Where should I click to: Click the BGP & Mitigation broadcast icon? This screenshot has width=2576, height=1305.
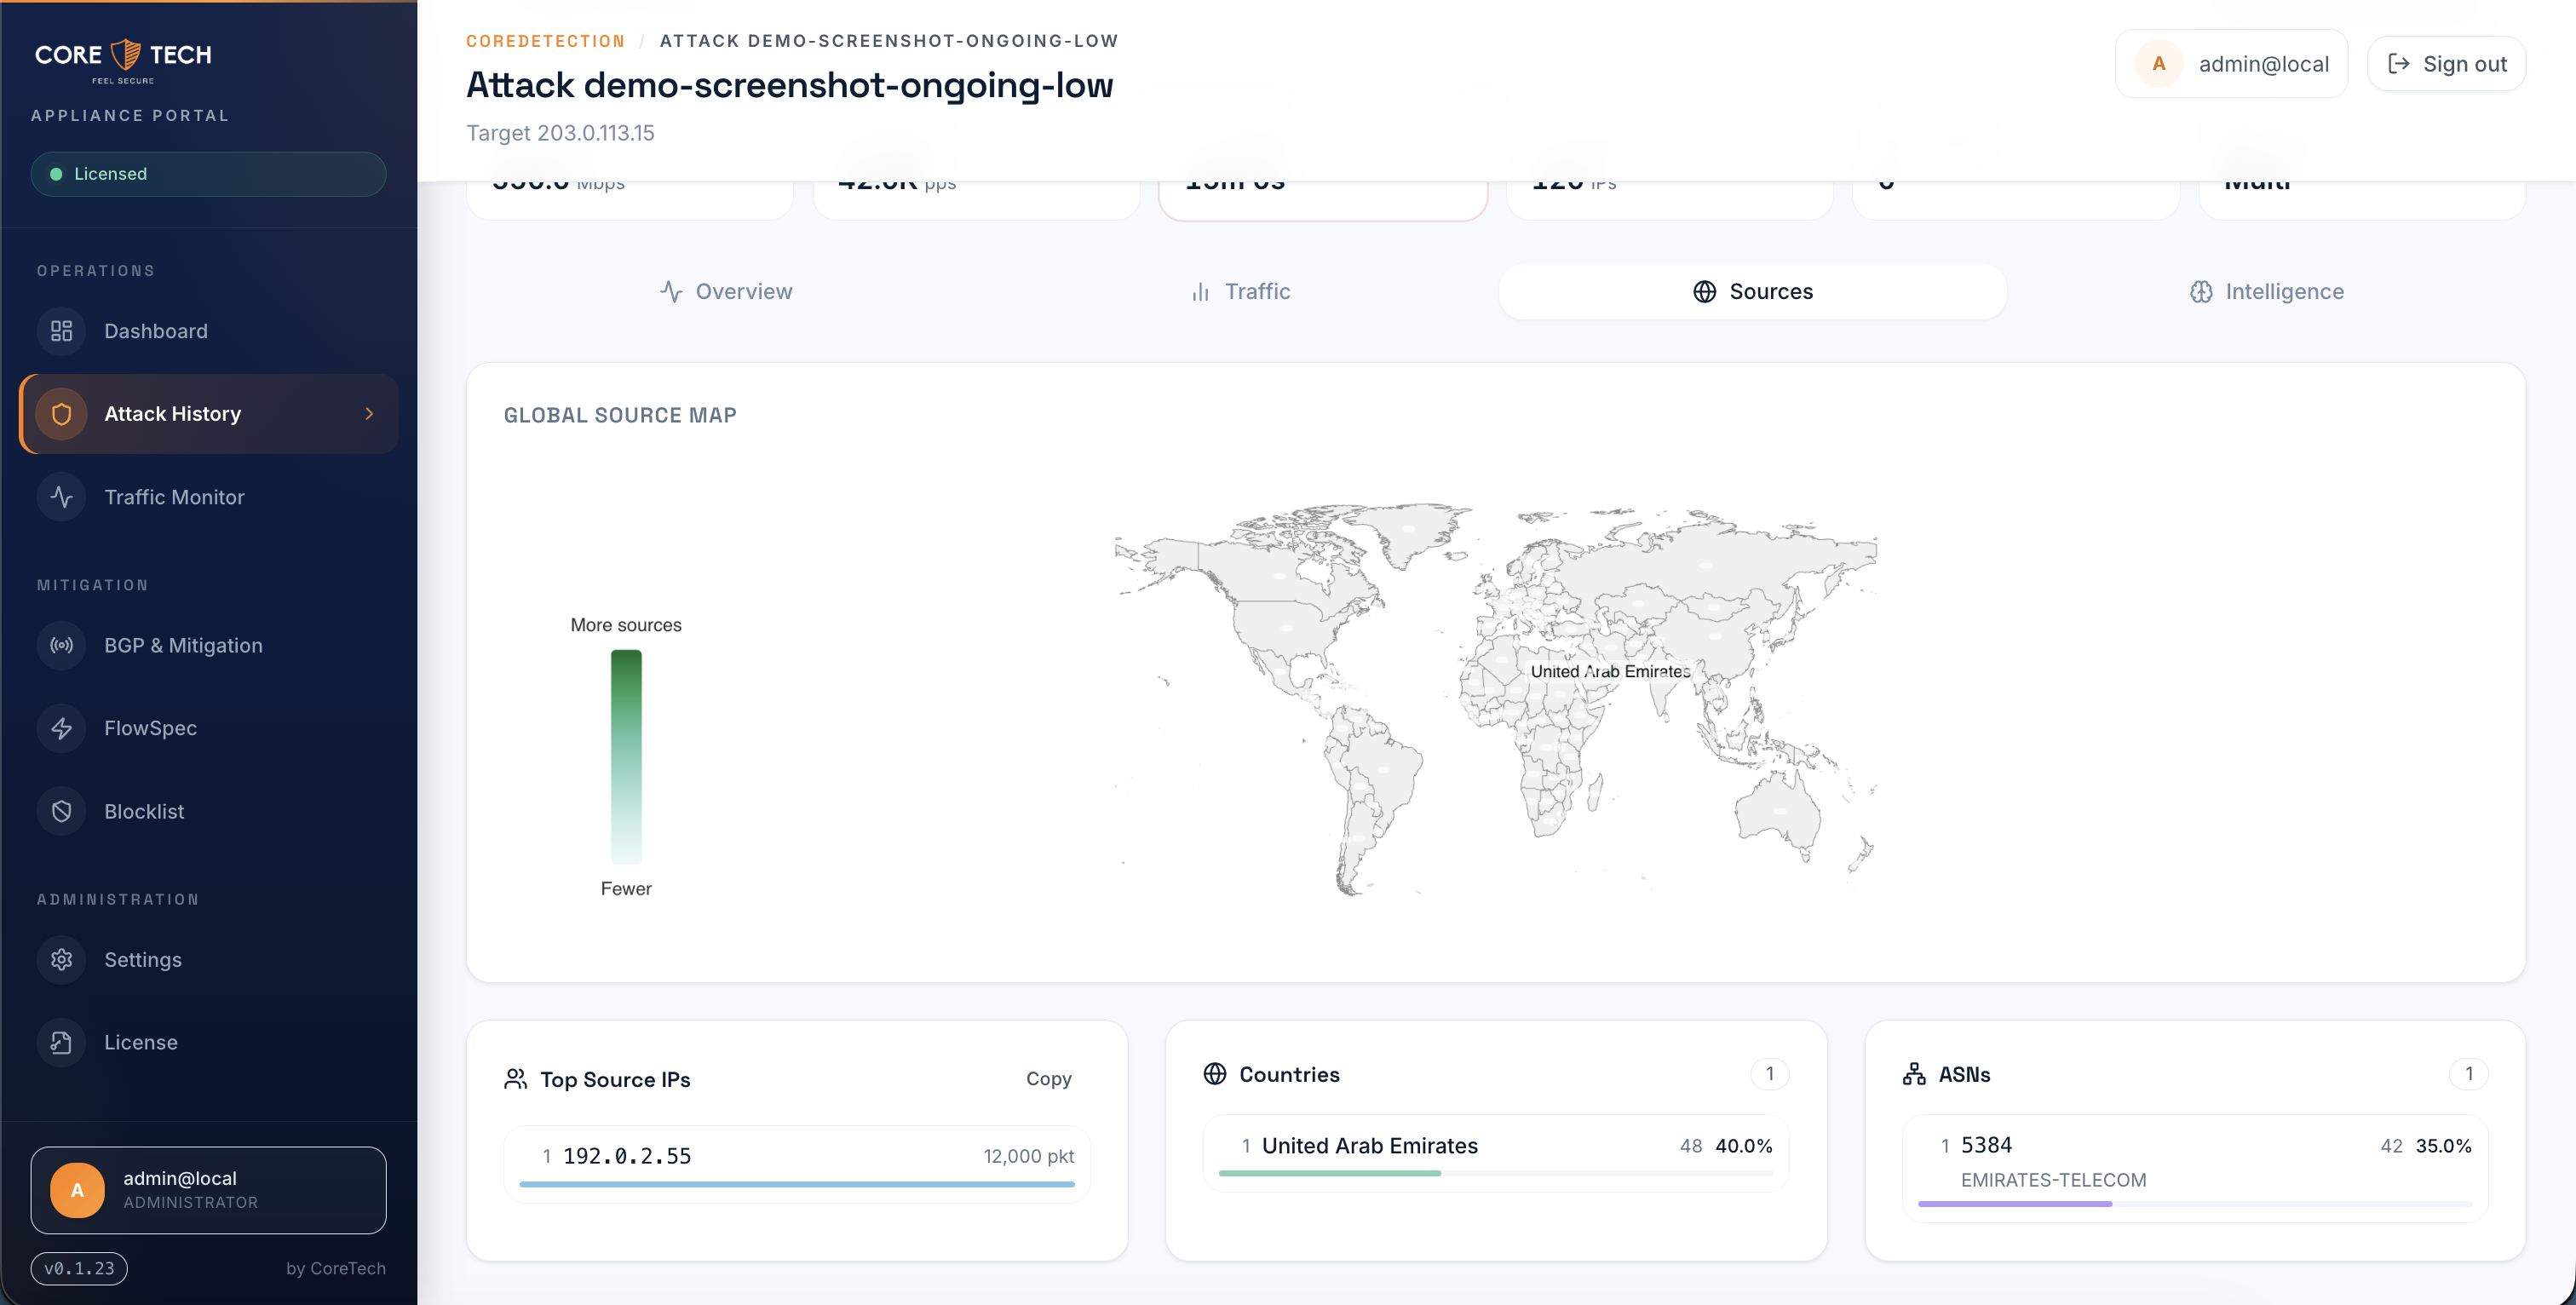(x=61, y=645)
